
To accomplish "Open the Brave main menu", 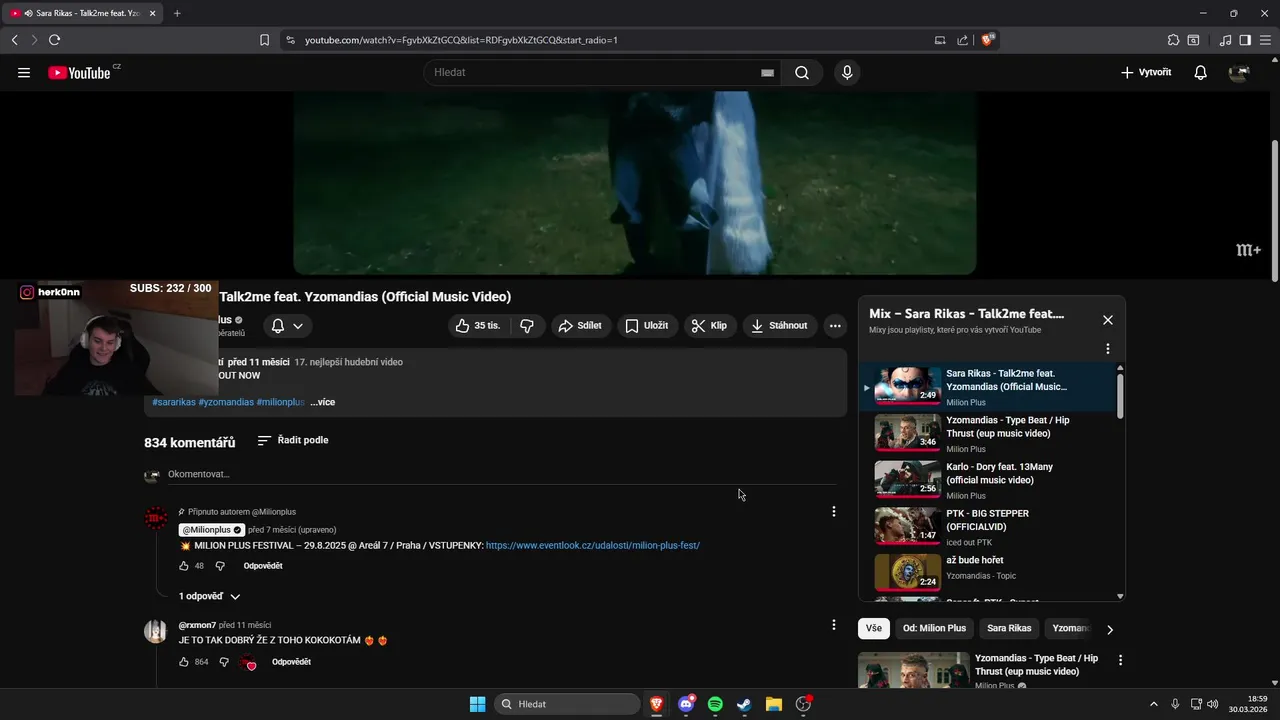I will [1265, 40].
